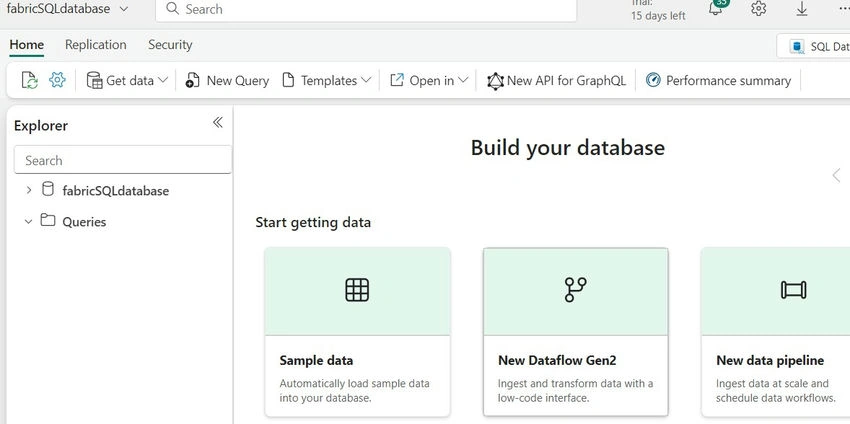Click the download icon in top bar
The height and width of the screenshot is (424, 850).
[x=802, y=9]
